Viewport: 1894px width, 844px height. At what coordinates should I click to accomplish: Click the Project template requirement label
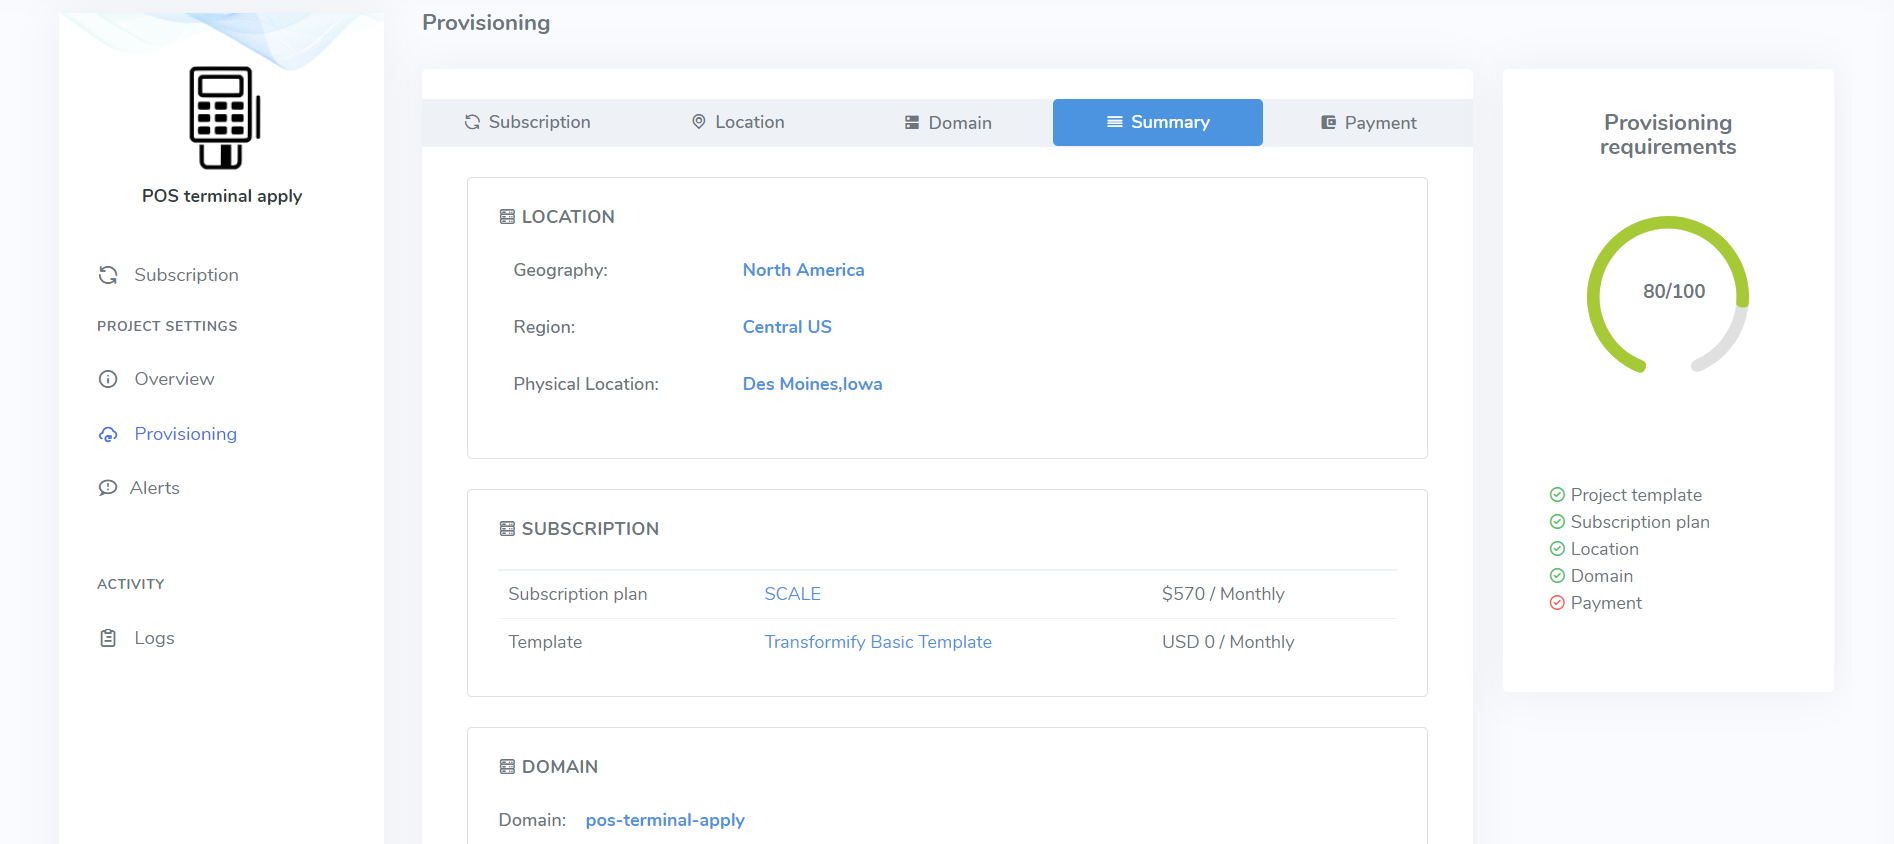coord(1636,495)
